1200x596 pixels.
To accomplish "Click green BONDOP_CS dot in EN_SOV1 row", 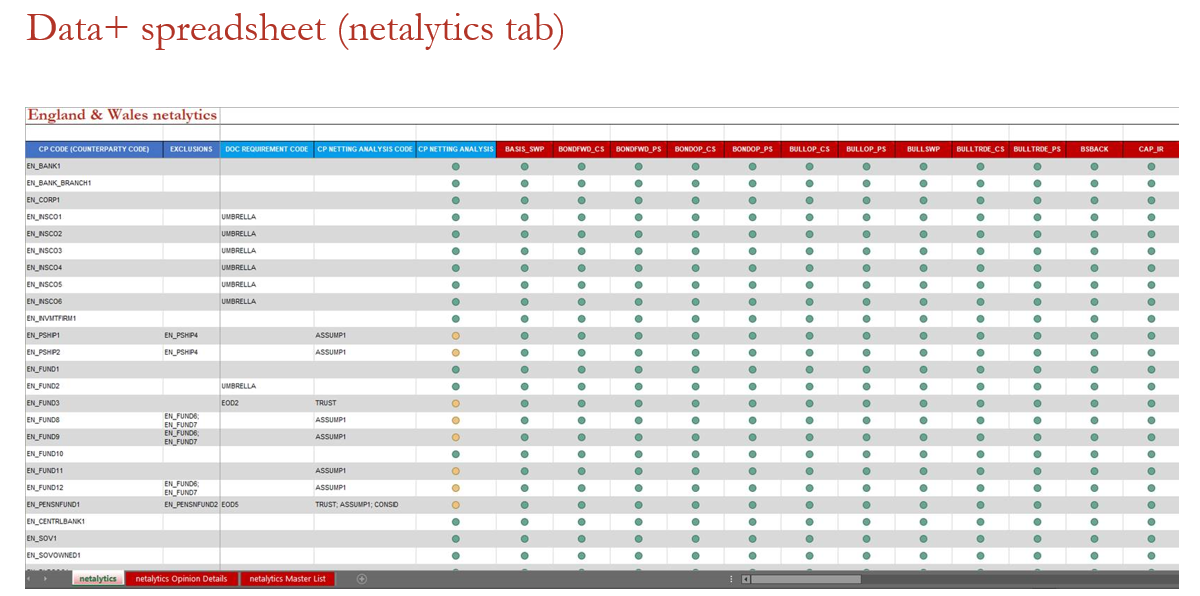I will tap(695, 538).
